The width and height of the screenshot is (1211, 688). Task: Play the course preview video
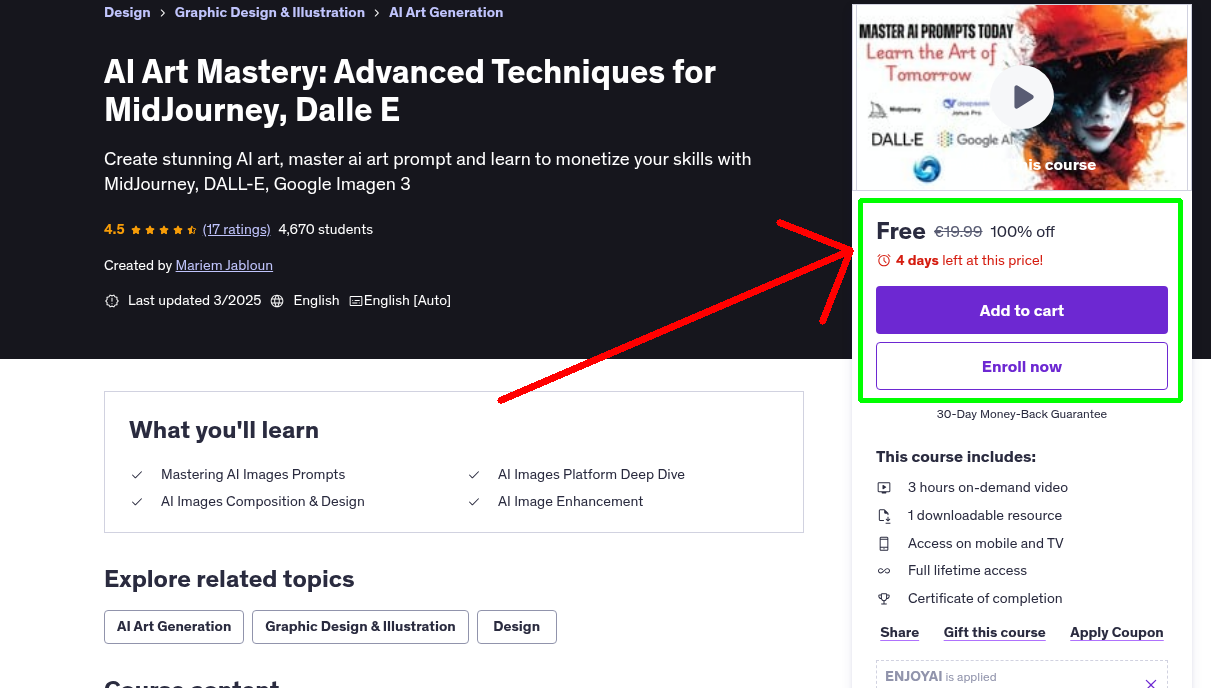tap(1022, 97)
